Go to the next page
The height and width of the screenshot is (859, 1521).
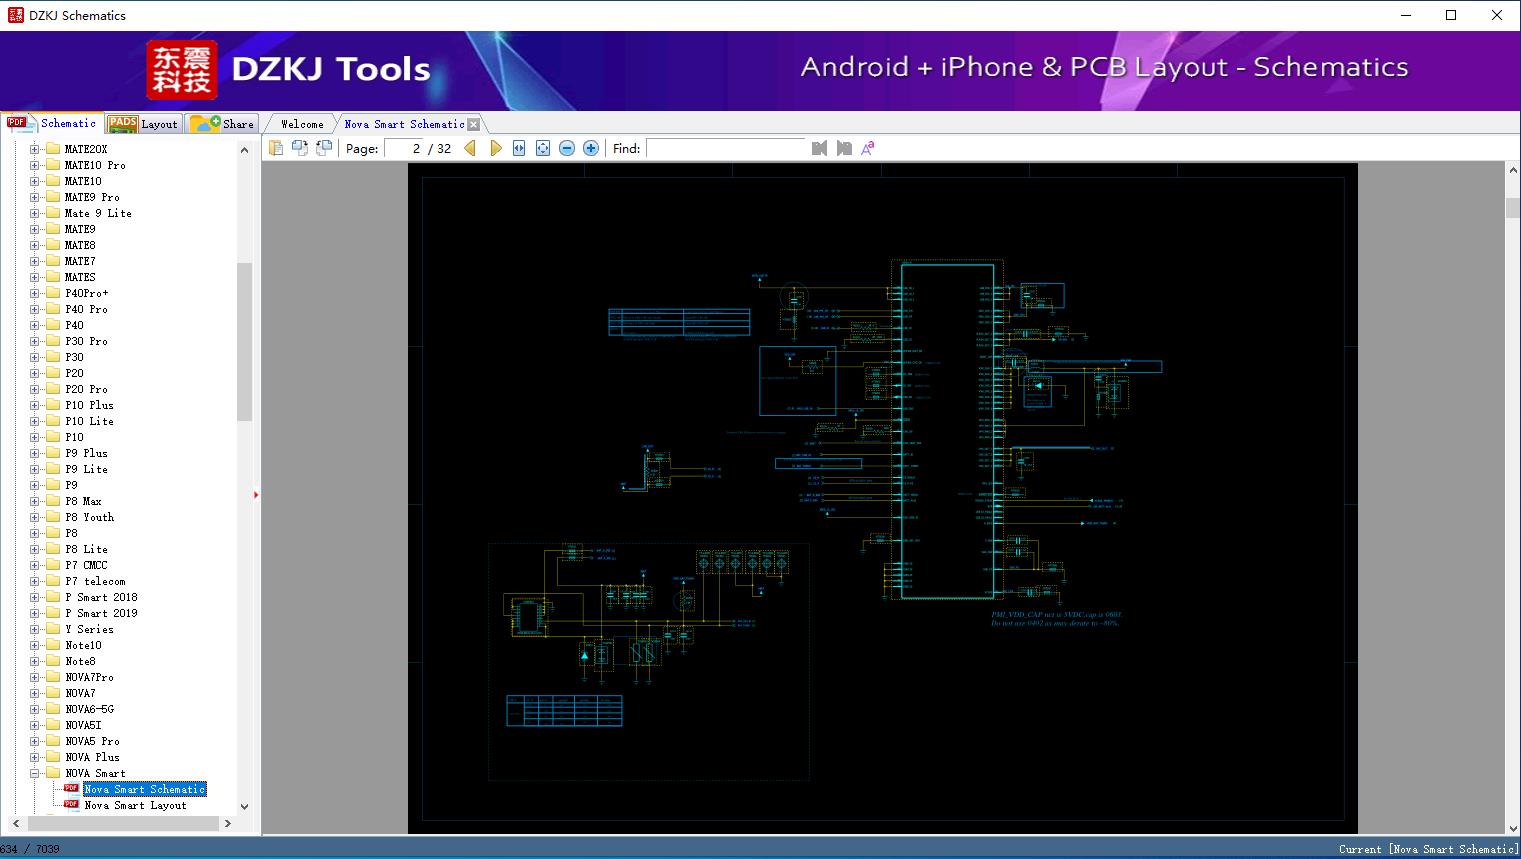(x=495, y=148)
